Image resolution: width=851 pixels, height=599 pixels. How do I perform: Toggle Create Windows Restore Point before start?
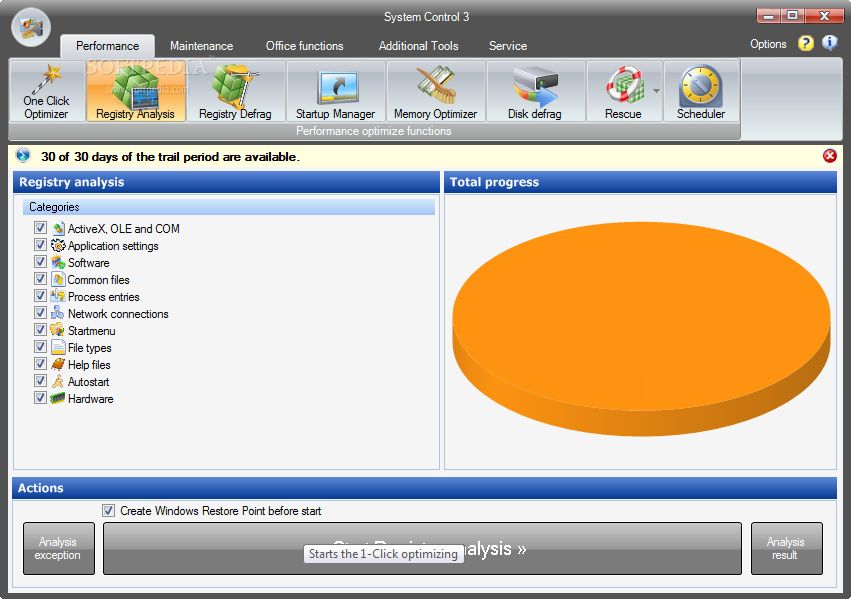point(109,511)
